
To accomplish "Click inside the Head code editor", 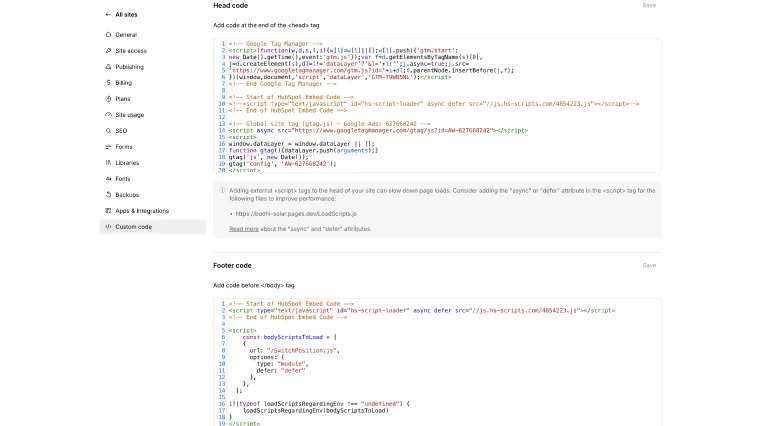I will pos(437,105).
